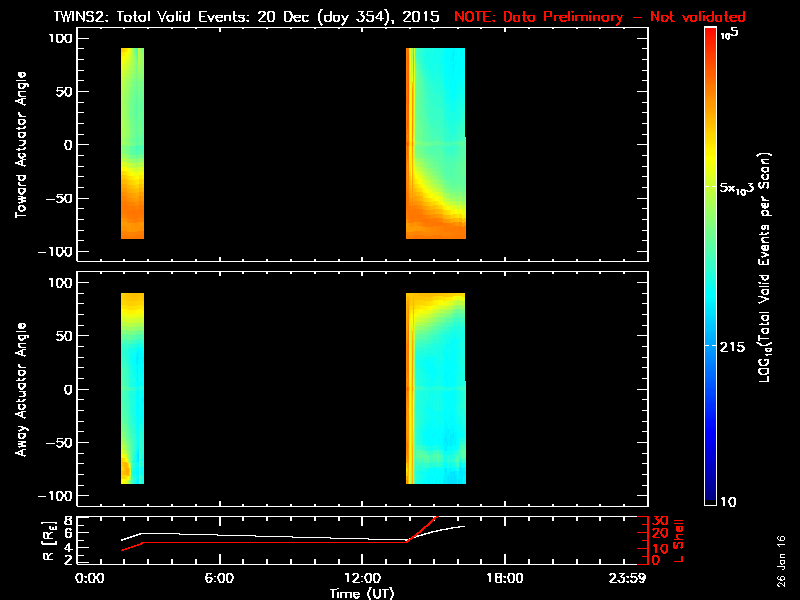Click the red "10" tick on the L Shell axis
Viewport: 800px width, 600px height.
660,548
